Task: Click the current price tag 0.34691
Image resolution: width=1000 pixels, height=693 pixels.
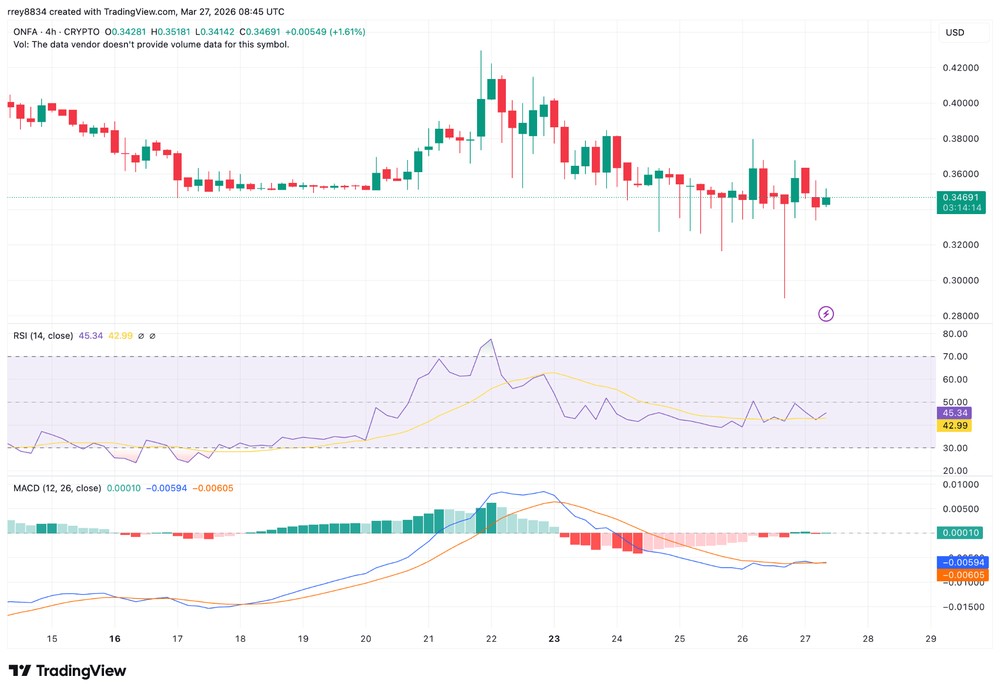Action: coord(960,198)
